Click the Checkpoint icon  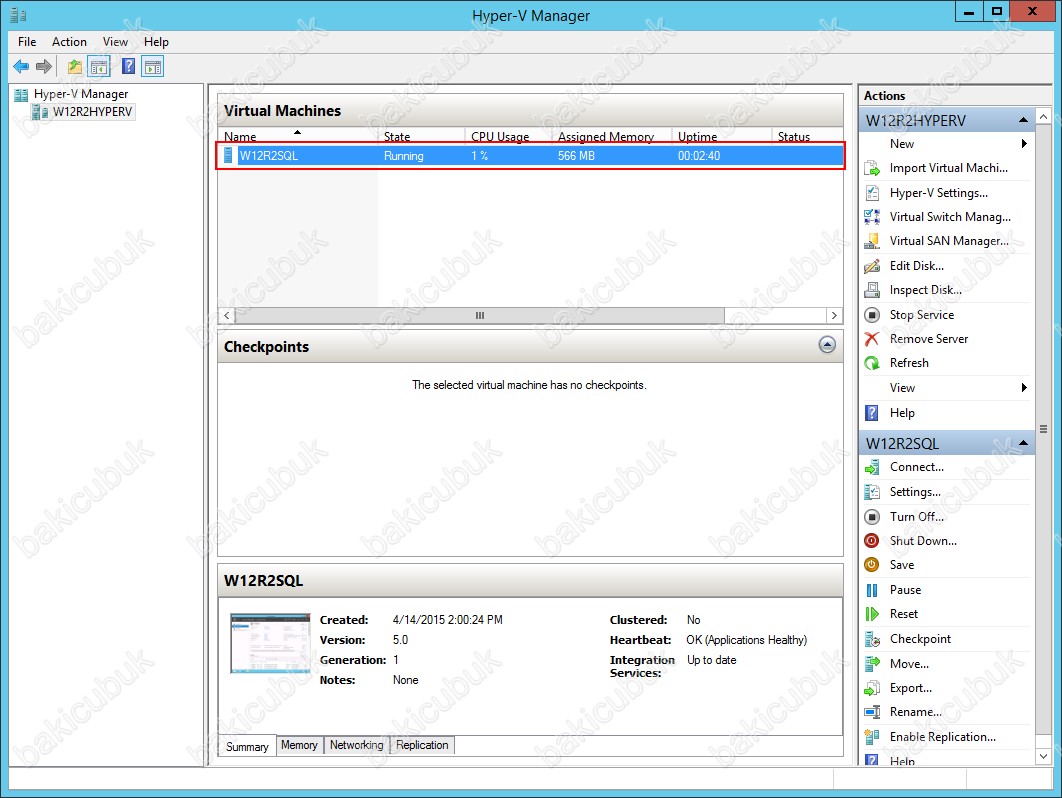point(872,639)
